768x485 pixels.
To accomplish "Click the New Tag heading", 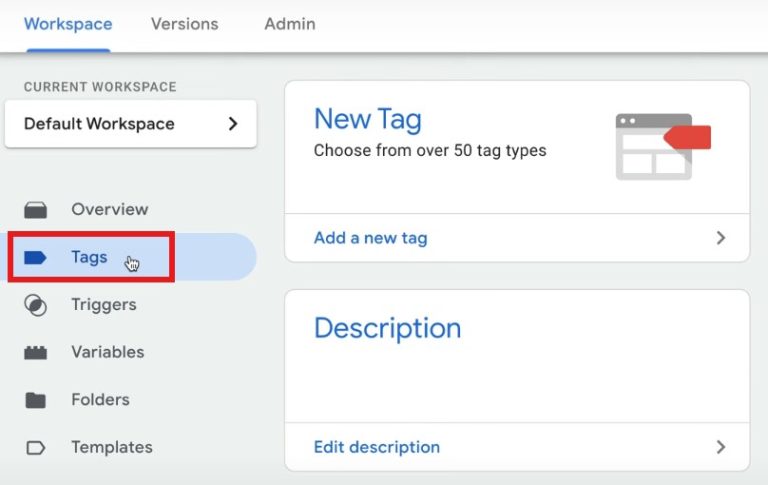I will coord(368,119).
